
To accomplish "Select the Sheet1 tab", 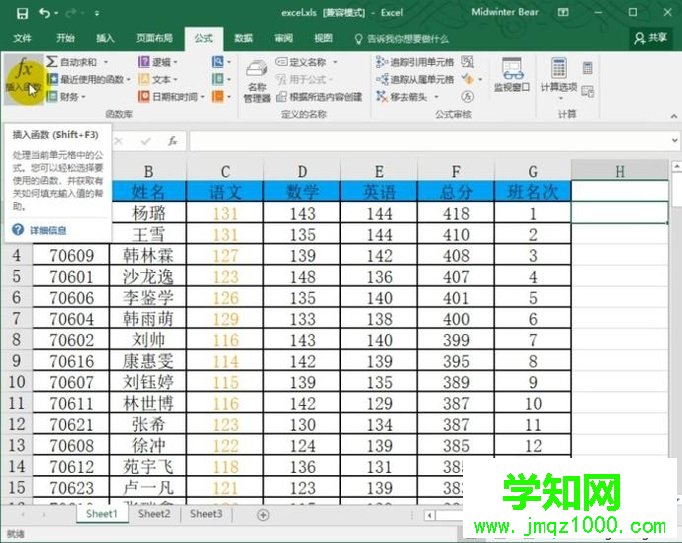I will click(102, 514).
